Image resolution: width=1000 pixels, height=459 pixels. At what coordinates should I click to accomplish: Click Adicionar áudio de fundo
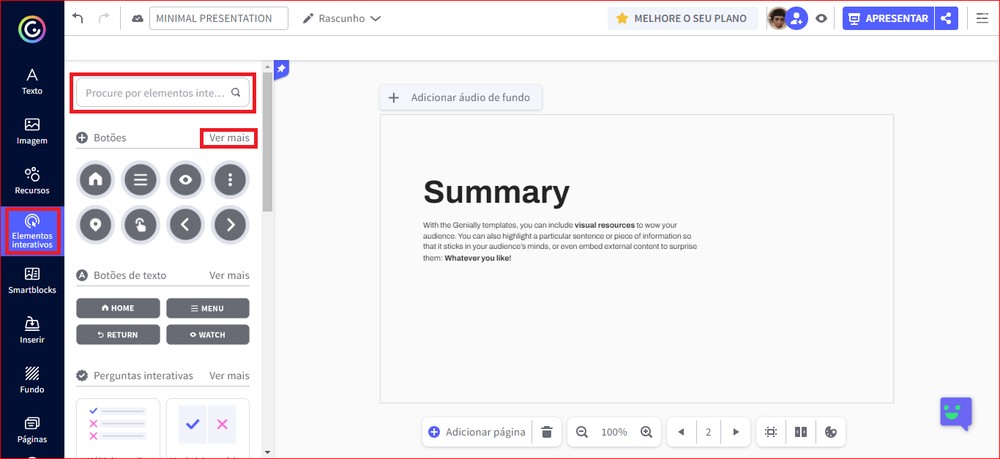(x=460, y=98)
